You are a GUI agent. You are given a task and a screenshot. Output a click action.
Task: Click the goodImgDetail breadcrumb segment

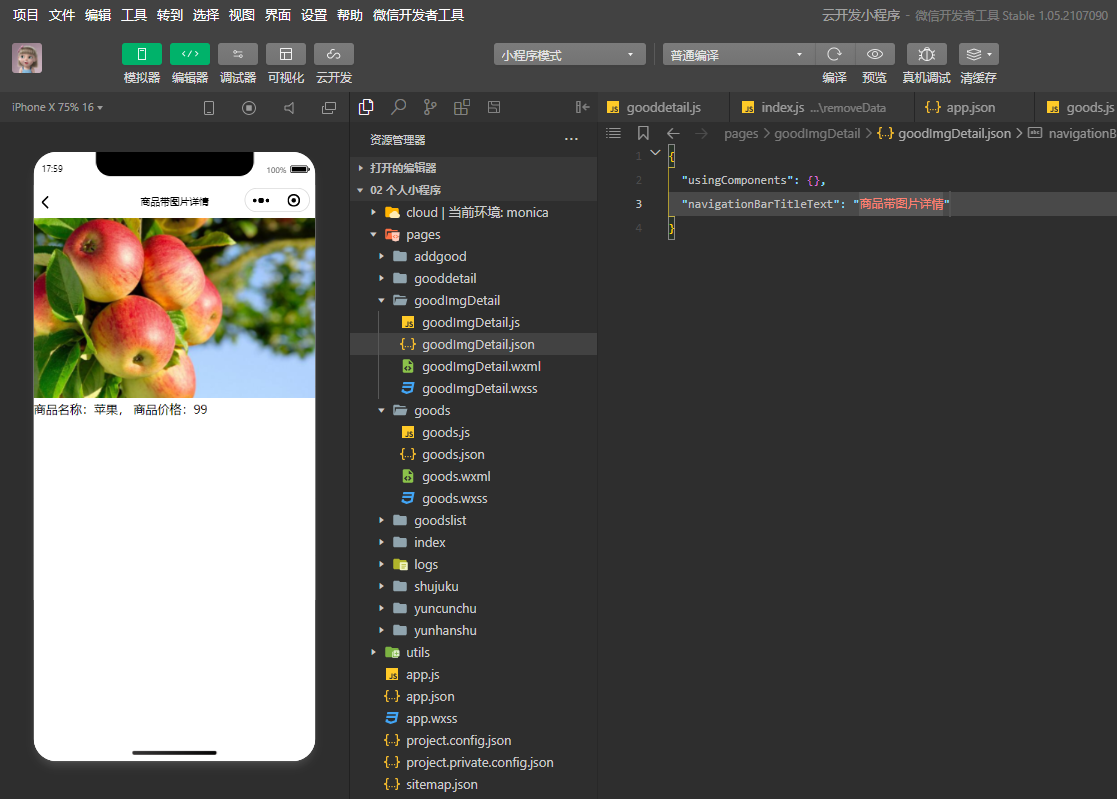(x=817, y=133)
